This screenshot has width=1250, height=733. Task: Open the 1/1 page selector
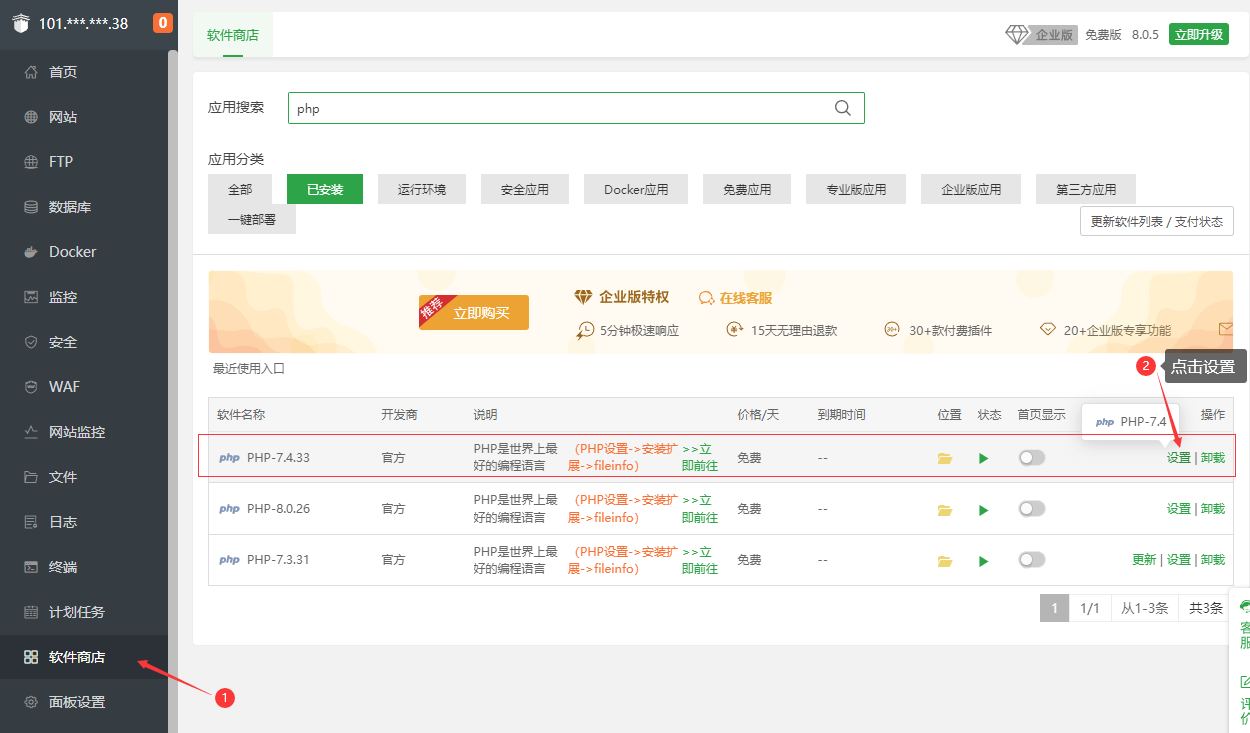pyautogui.click(x=1090, y=607)
